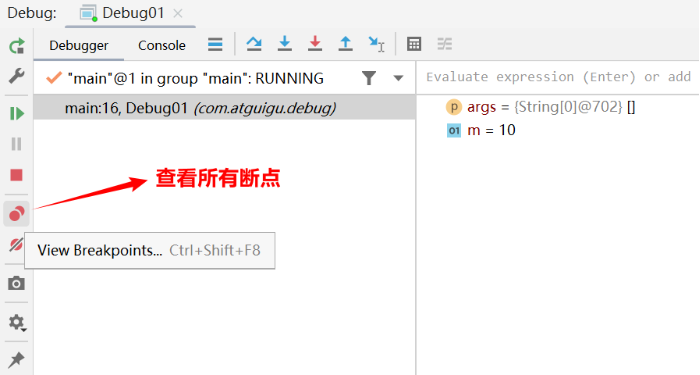Open debugger settings gear icon
Image resolution: width=700 pixels, height=375 pixels.
click(x=17, y=322)
